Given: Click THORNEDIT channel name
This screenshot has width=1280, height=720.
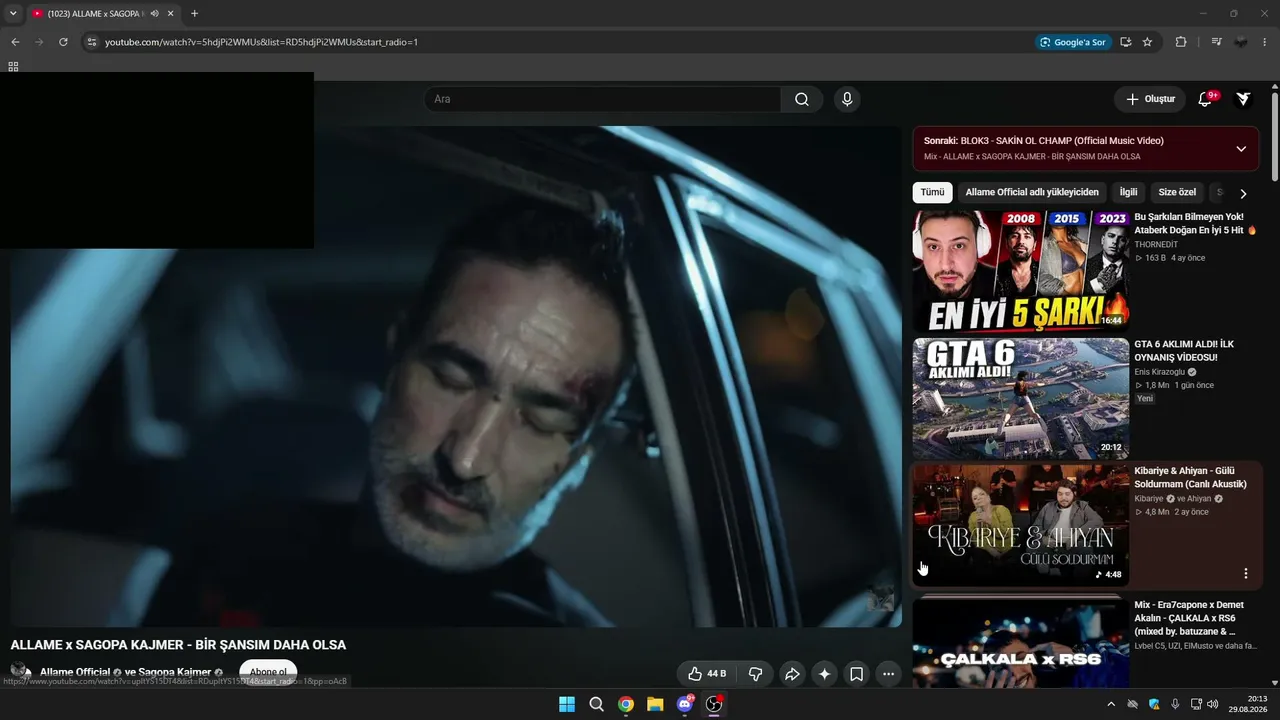Looking at the screenshot, I should pos(1156,244).
